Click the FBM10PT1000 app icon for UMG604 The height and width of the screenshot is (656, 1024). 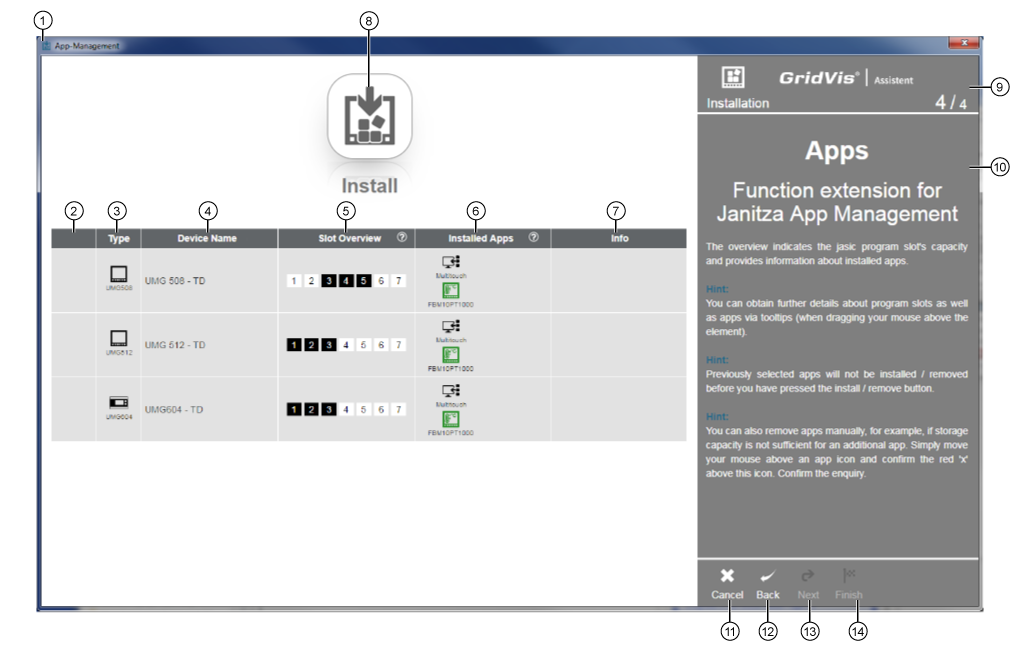point(452,421)
